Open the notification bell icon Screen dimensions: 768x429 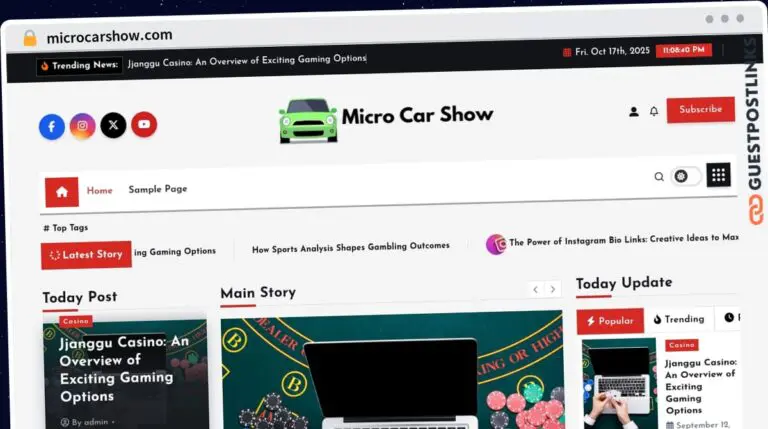click(x=654, y=112)
